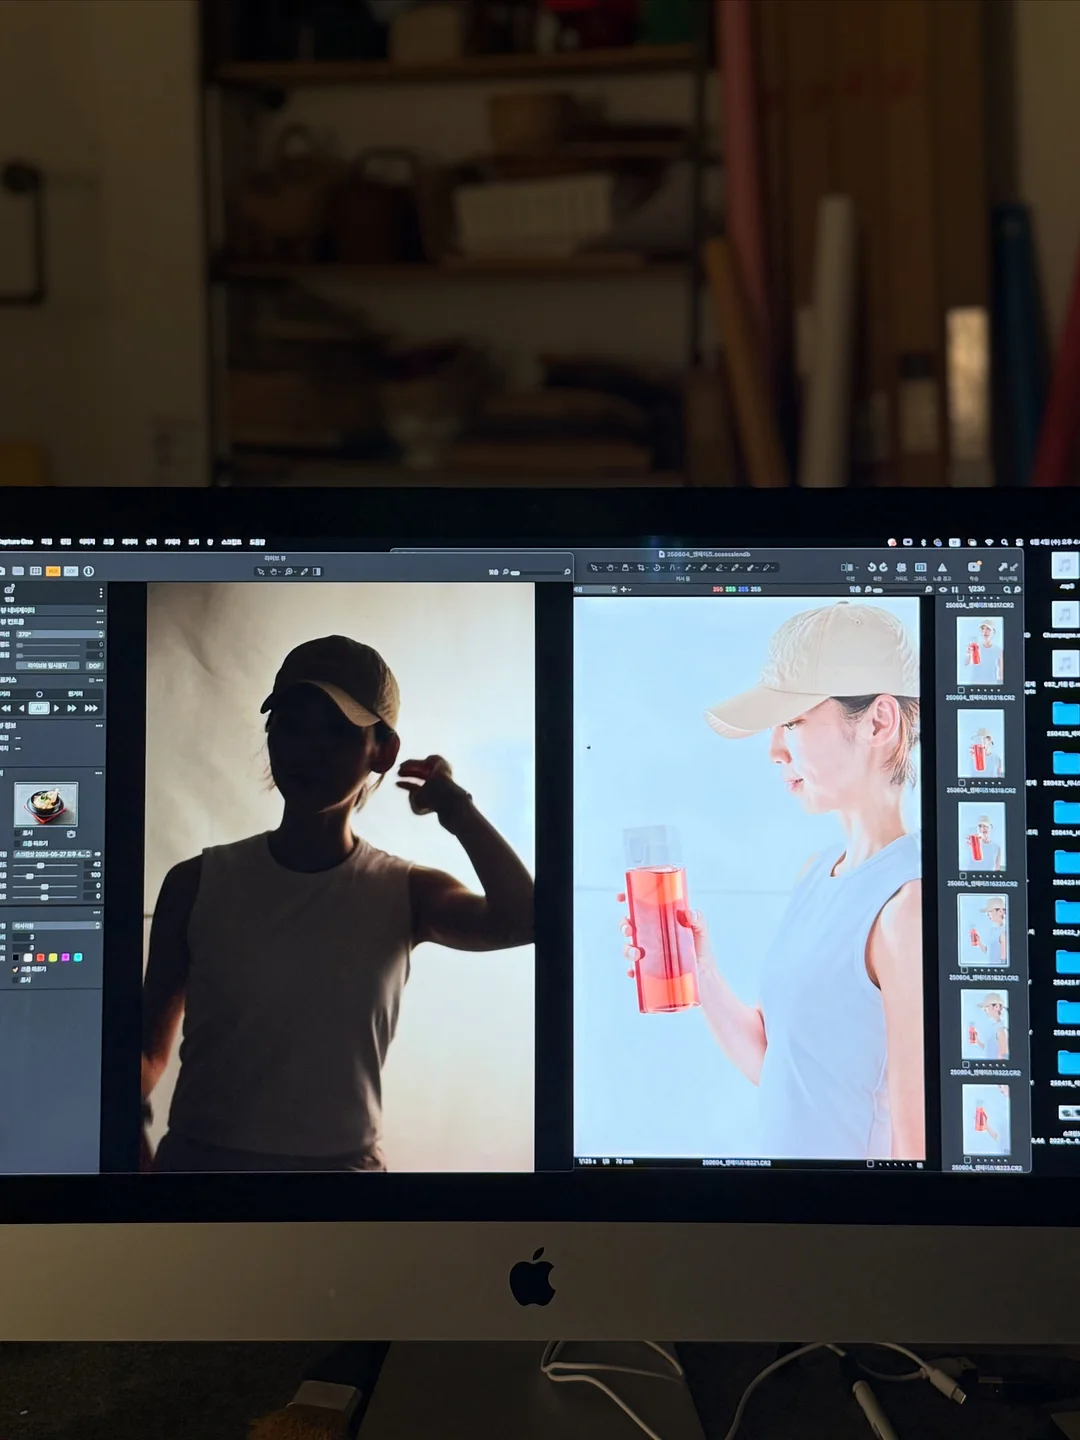Choose the red grid color swatch
The width and height of the screenshot is (1080, 1440).
[x=40, y=957]
